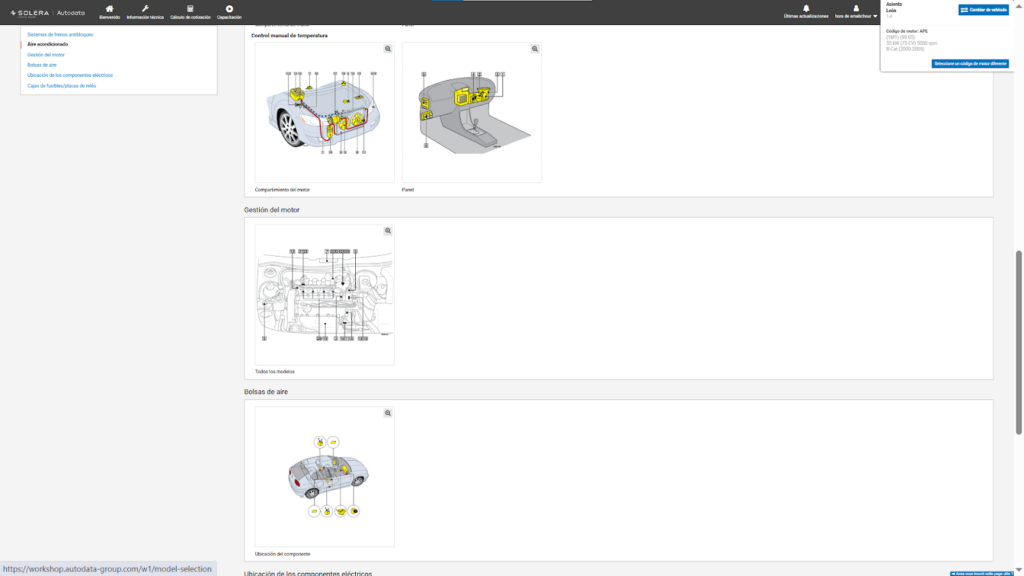Image resolution: width=1024 pixels, height=576 pixels.
Task: Zoom the Panel diagram with magnifier
Action: pos(535,49)
